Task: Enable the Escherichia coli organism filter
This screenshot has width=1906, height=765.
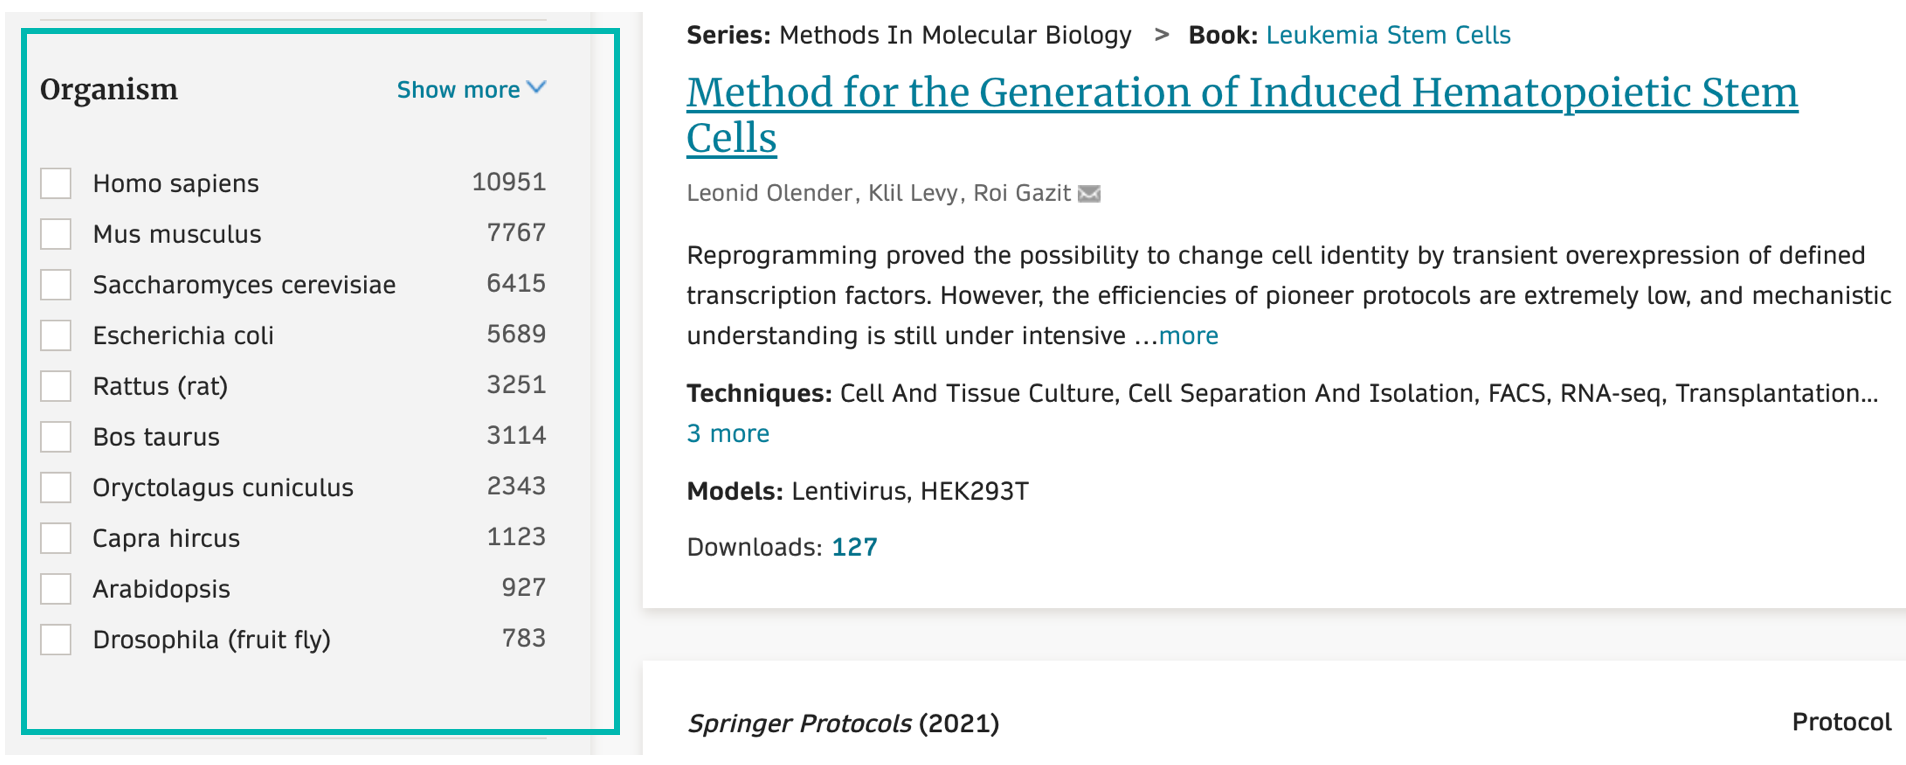Action: click(x=56, y=336)
